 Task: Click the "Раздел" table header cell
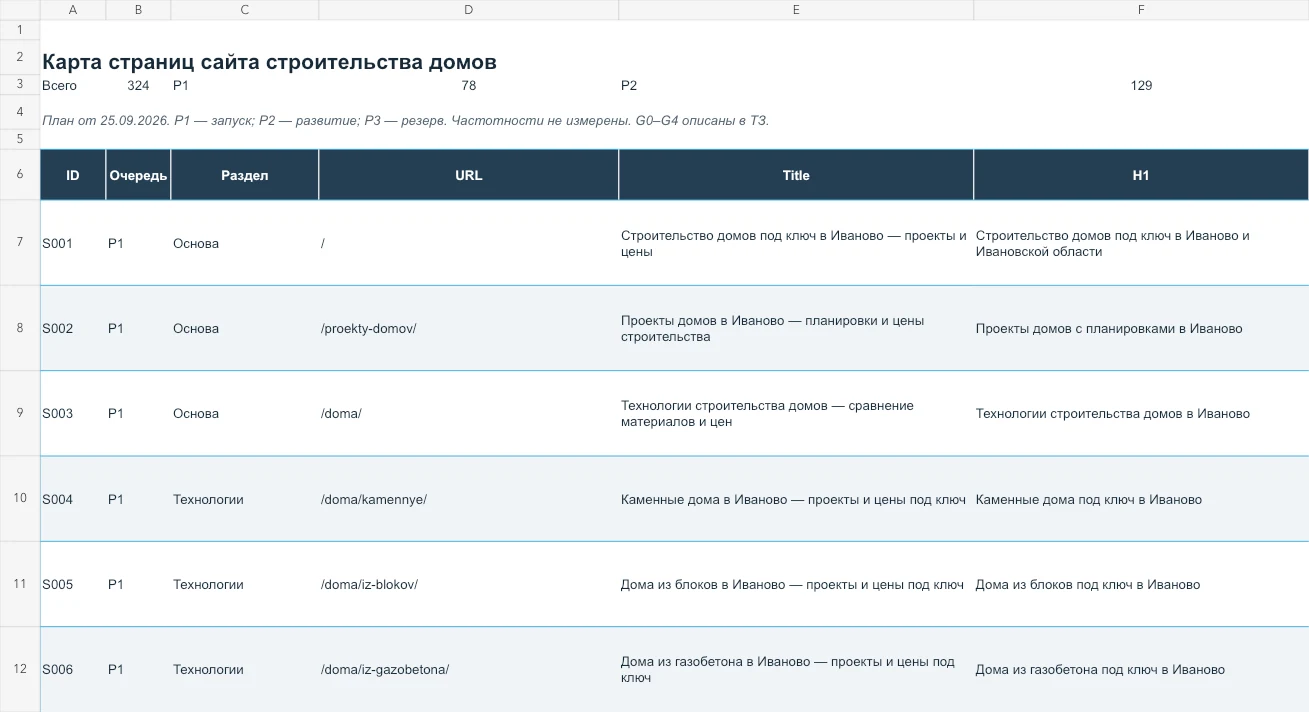coord(245,175)
